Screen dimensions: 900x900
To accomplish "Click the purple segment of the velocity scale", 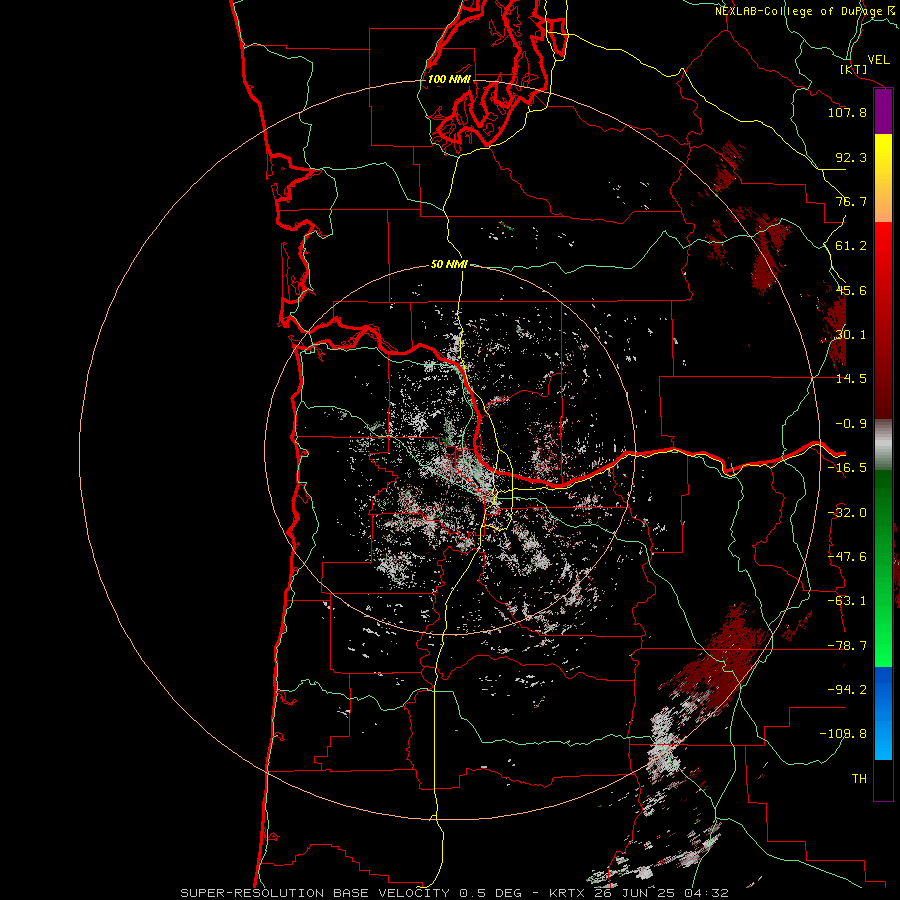I will tap(883, 112).
